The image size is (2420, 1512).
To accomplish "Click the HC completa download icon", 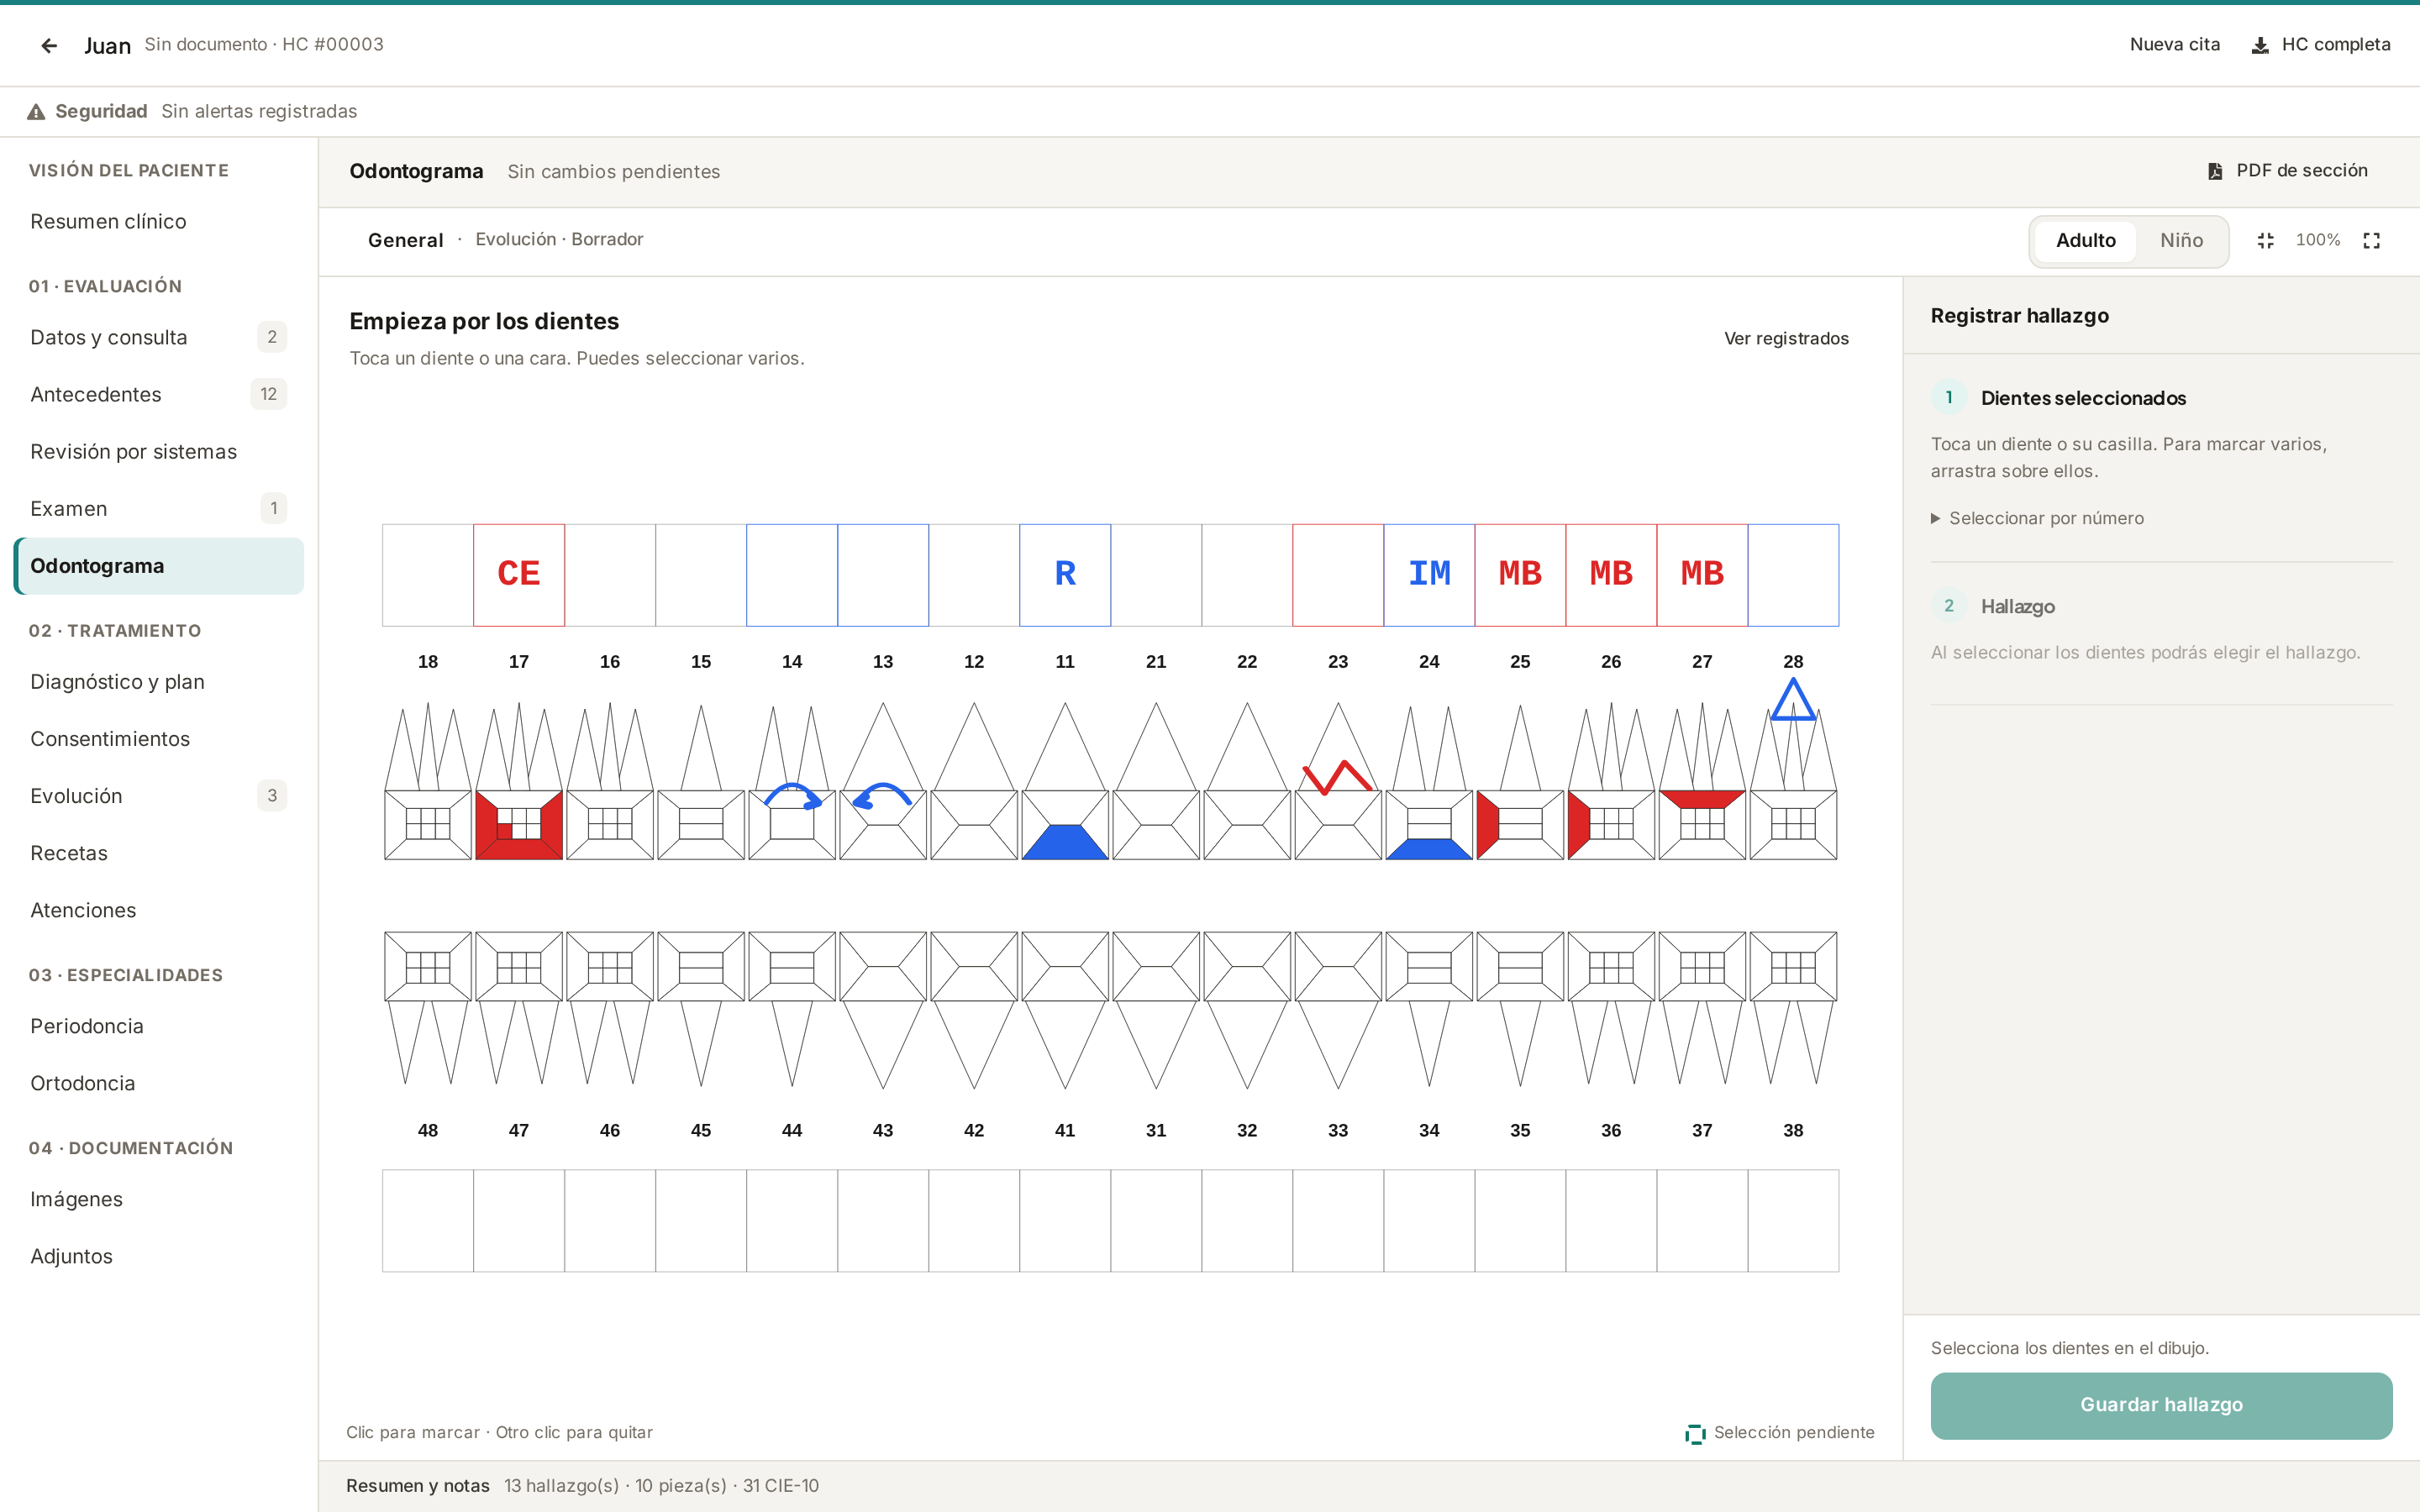I will (2260, 45).
